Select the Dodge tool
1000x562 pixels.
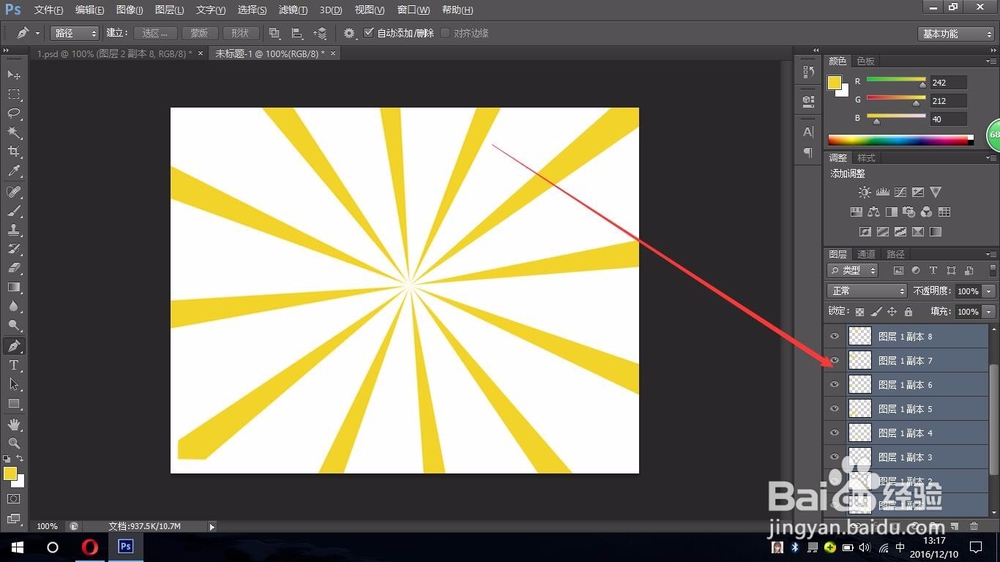click(13, 325)
